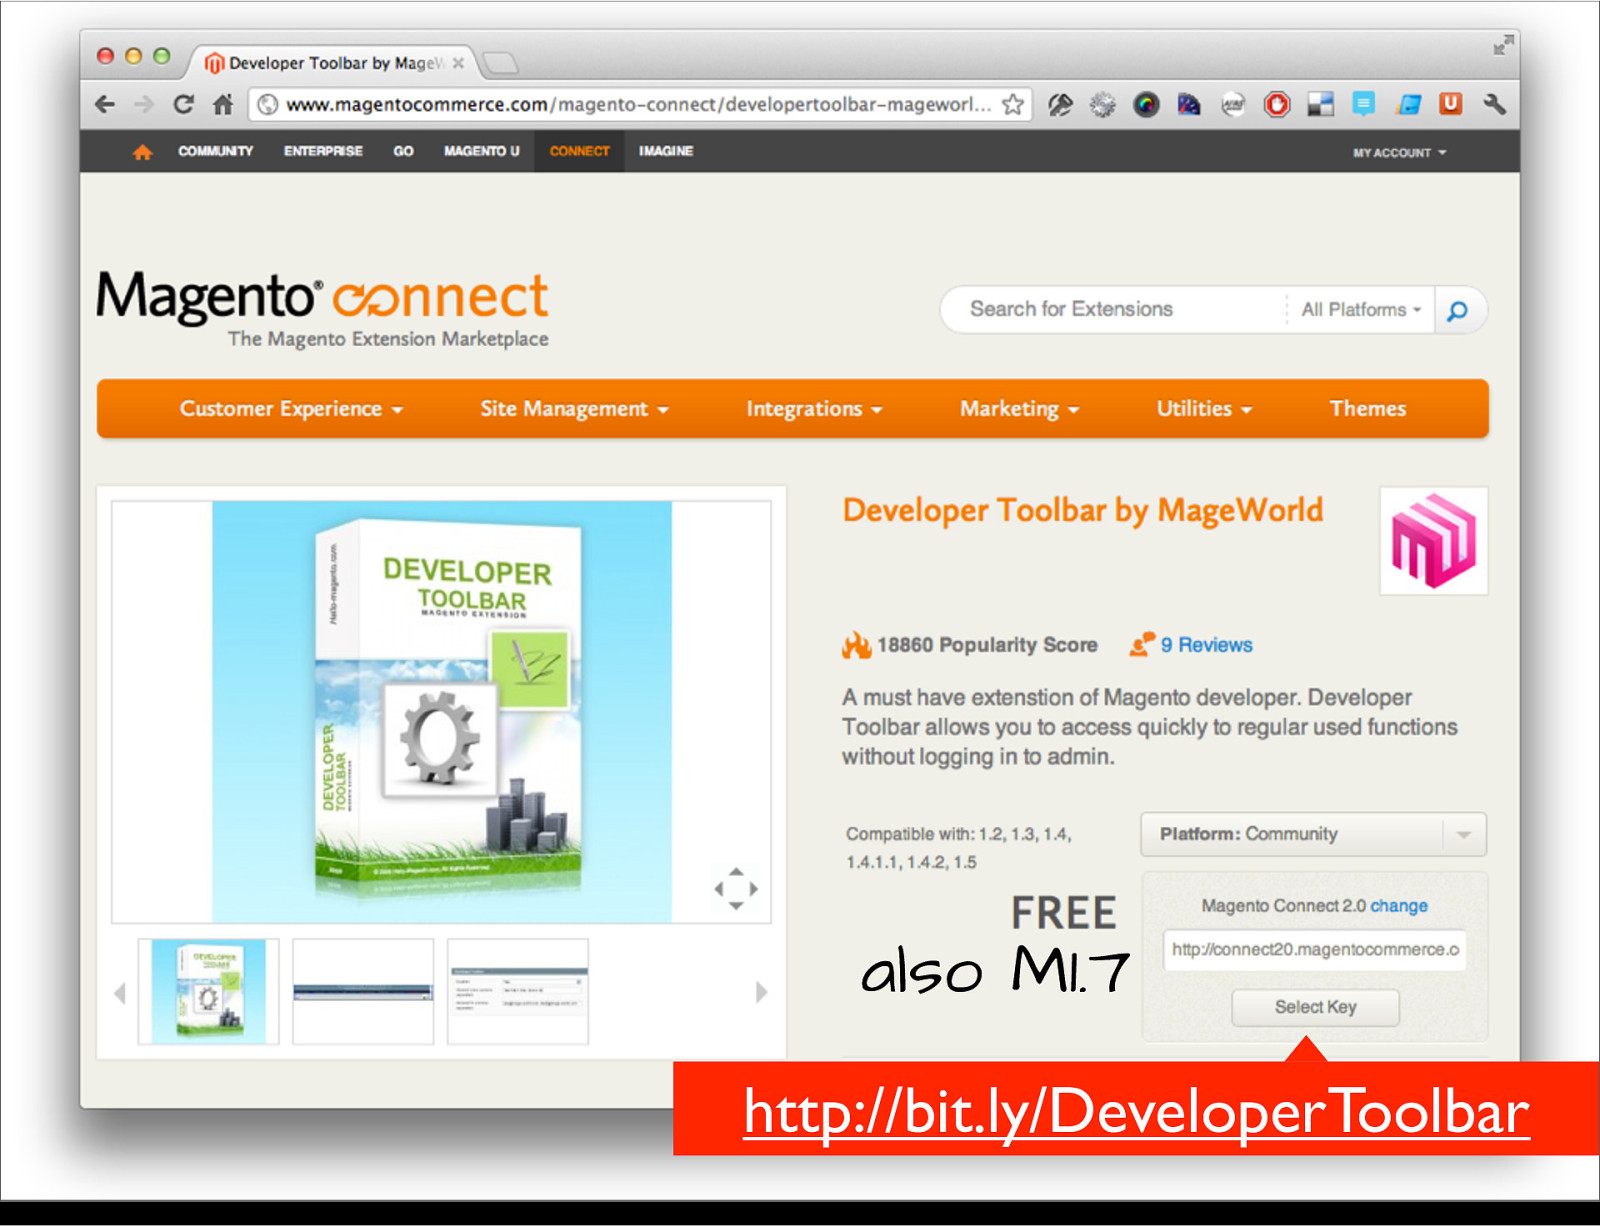Image resolution: width=1600 pixels, height=1232 pixels.
Task: Click the first extension icon beside the star
Action: tap(1060, 104)
